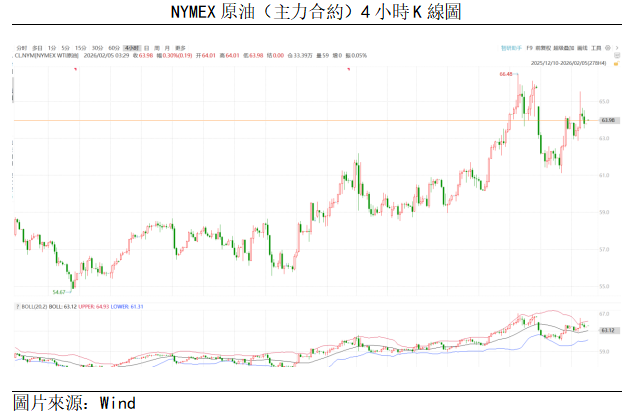Image resolution: width=634 pixels, height=416 pixels.
Task: Select the 15分 timeframe tab
Action: click(80, 47)
